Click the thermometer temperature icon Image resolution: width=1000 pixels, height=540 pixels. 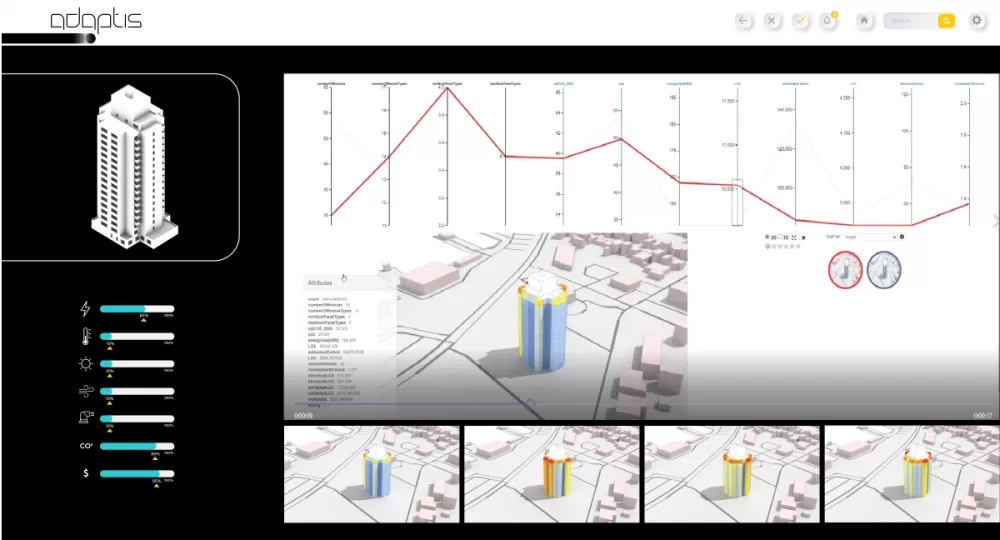pos(85,336)
